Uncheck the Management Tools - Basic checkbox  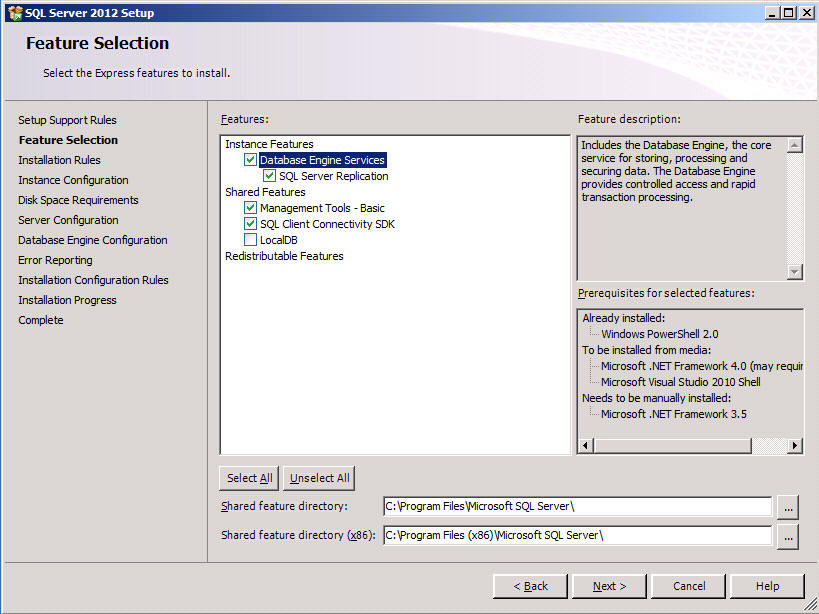click(250, 208)
